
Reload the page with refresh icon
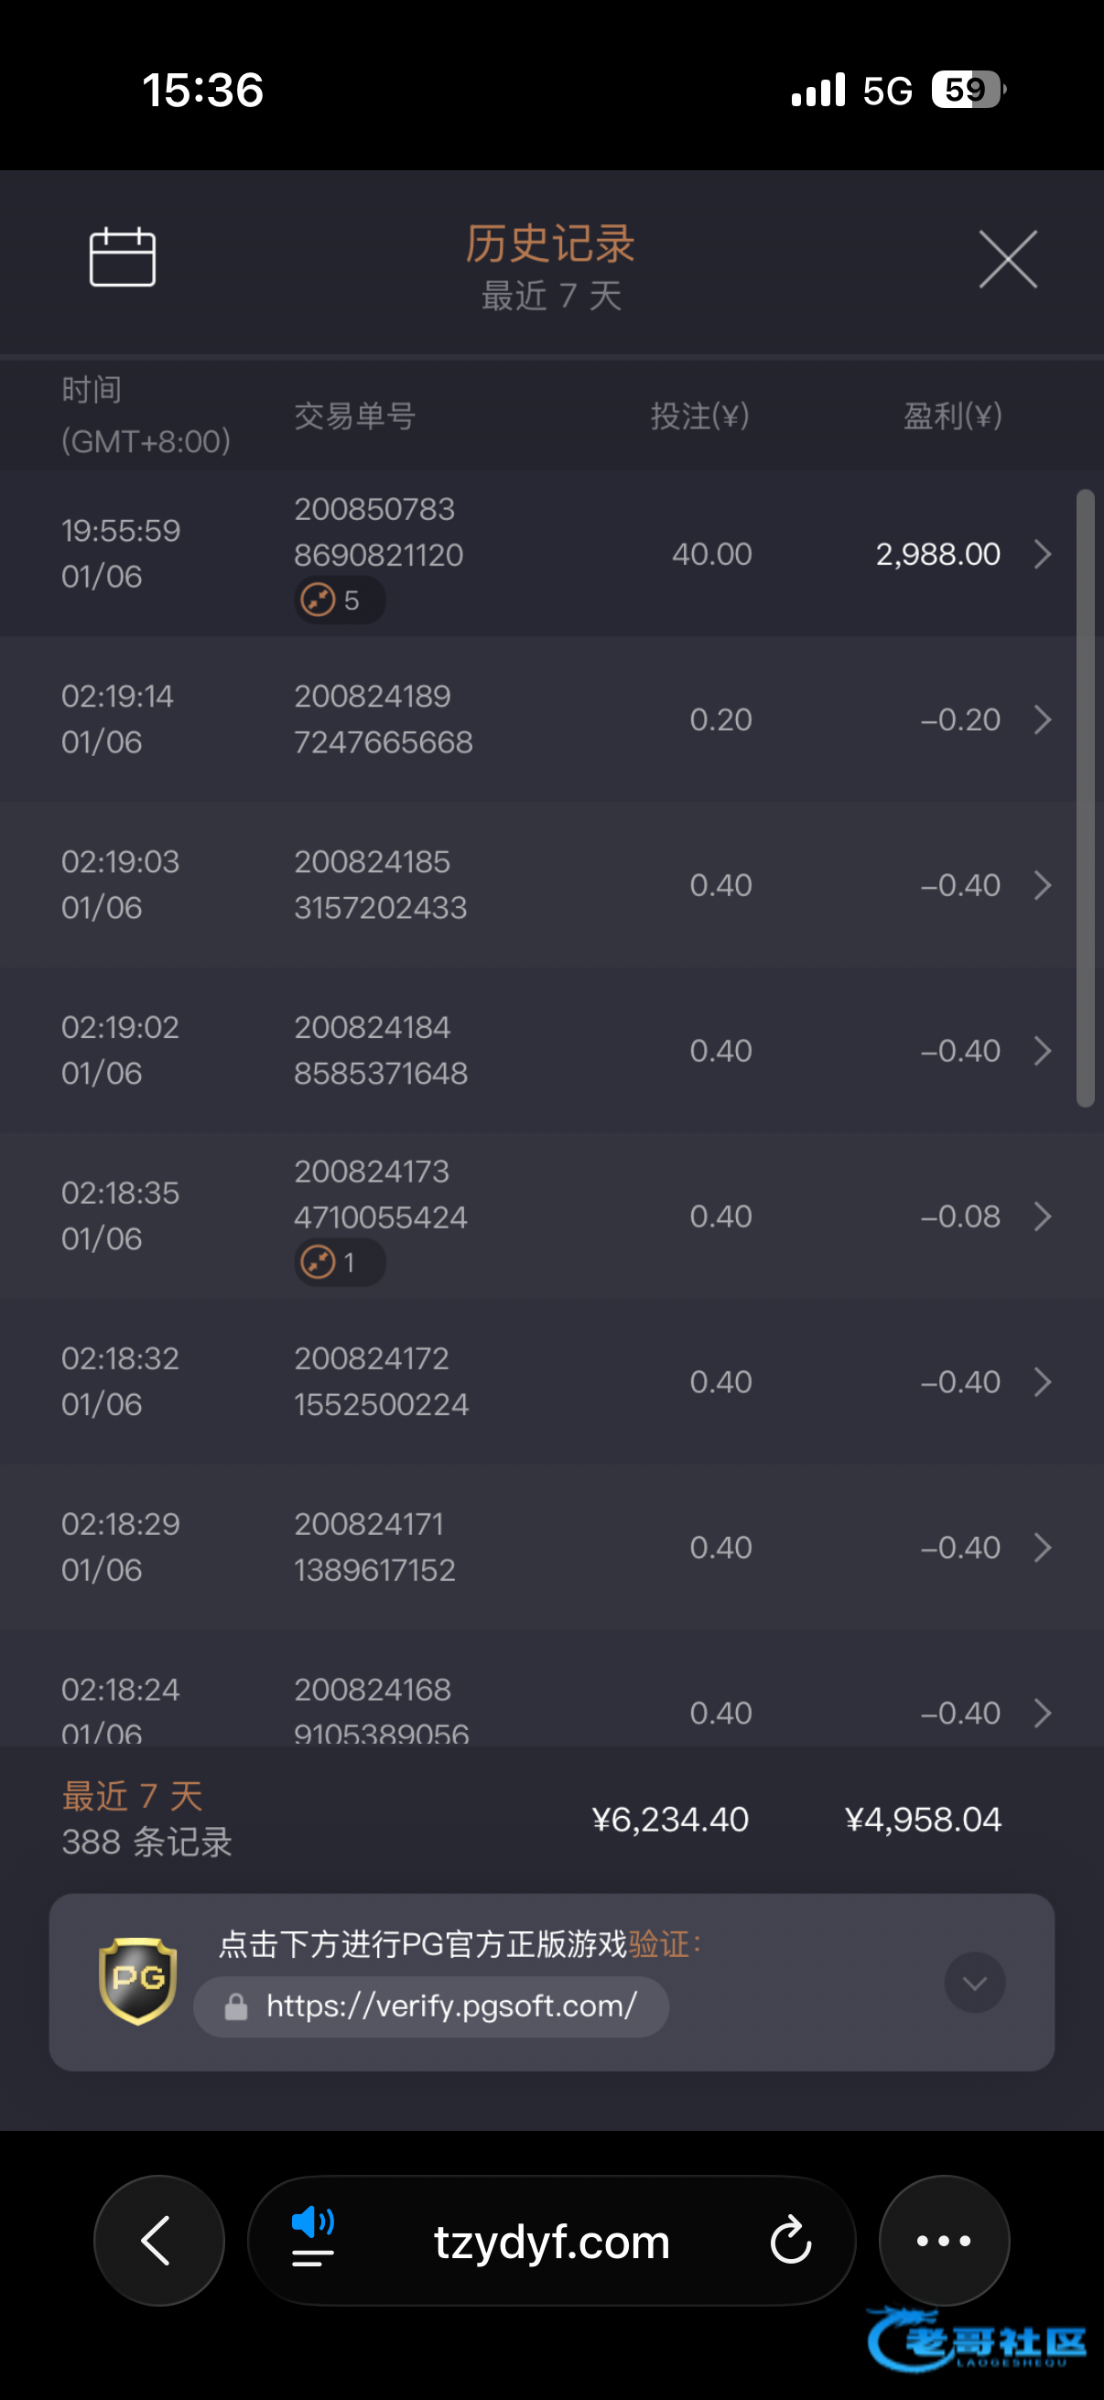[790, 2241]
